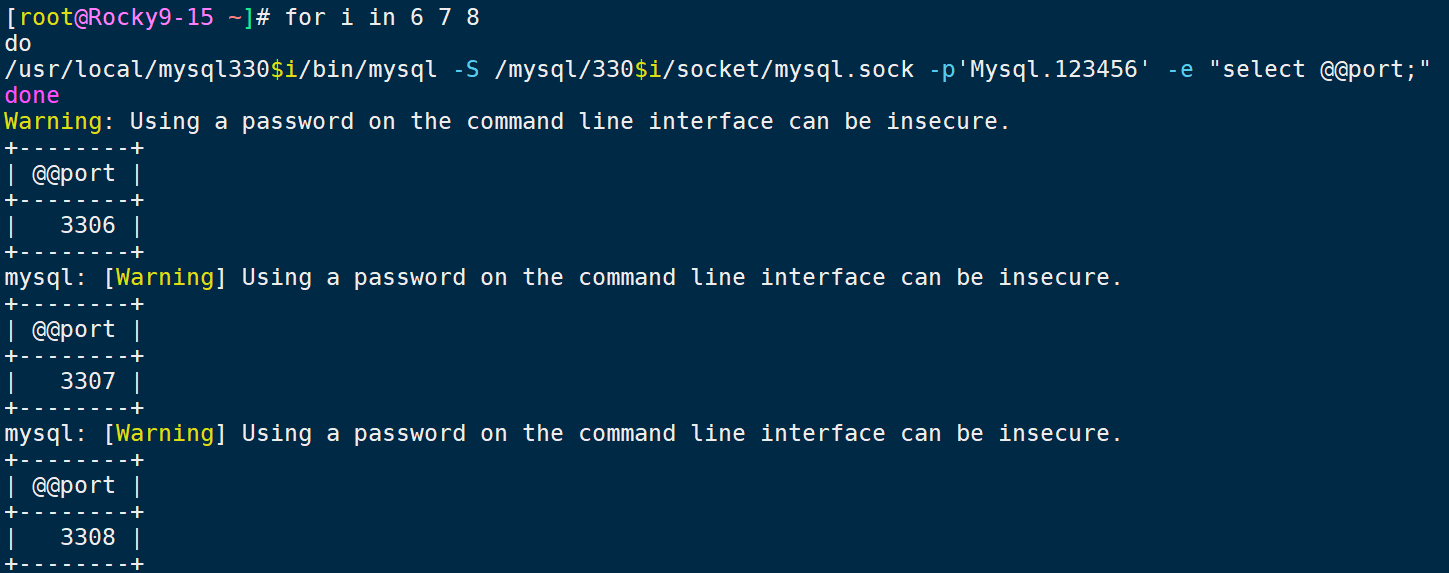1449x573 pixels.
Task: Click the 'Mysql.123456' password string
Action: [x=1055, y=69]
